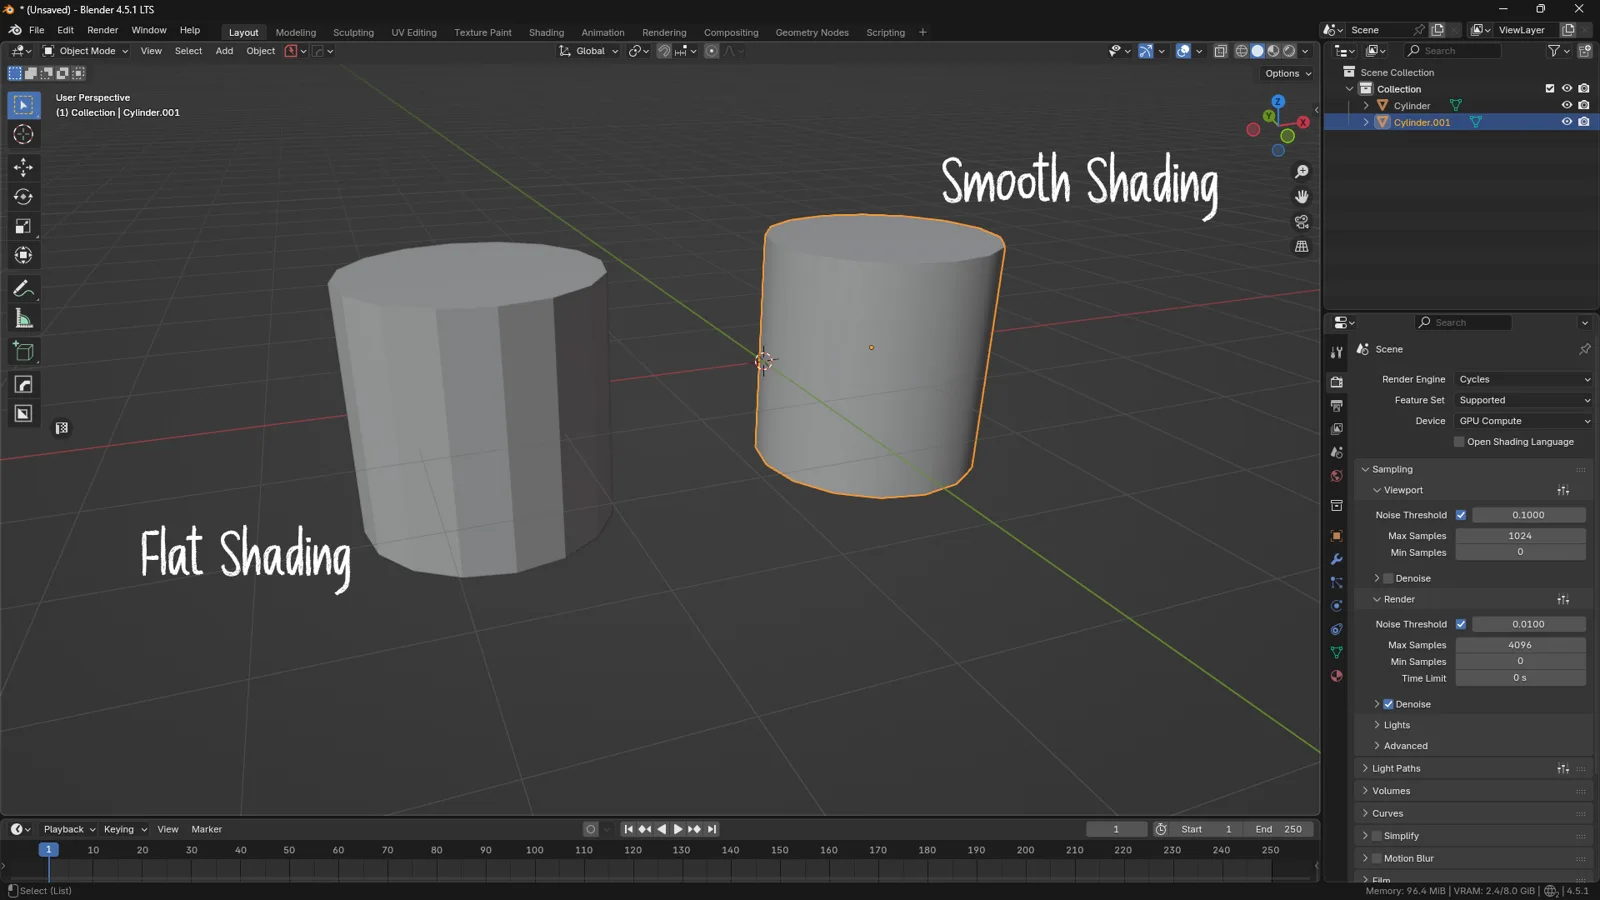Hide Cylinder.001 in viewport via eye icon
This screenshot has width=1600, height=900.
click(x=1567, y=122)
